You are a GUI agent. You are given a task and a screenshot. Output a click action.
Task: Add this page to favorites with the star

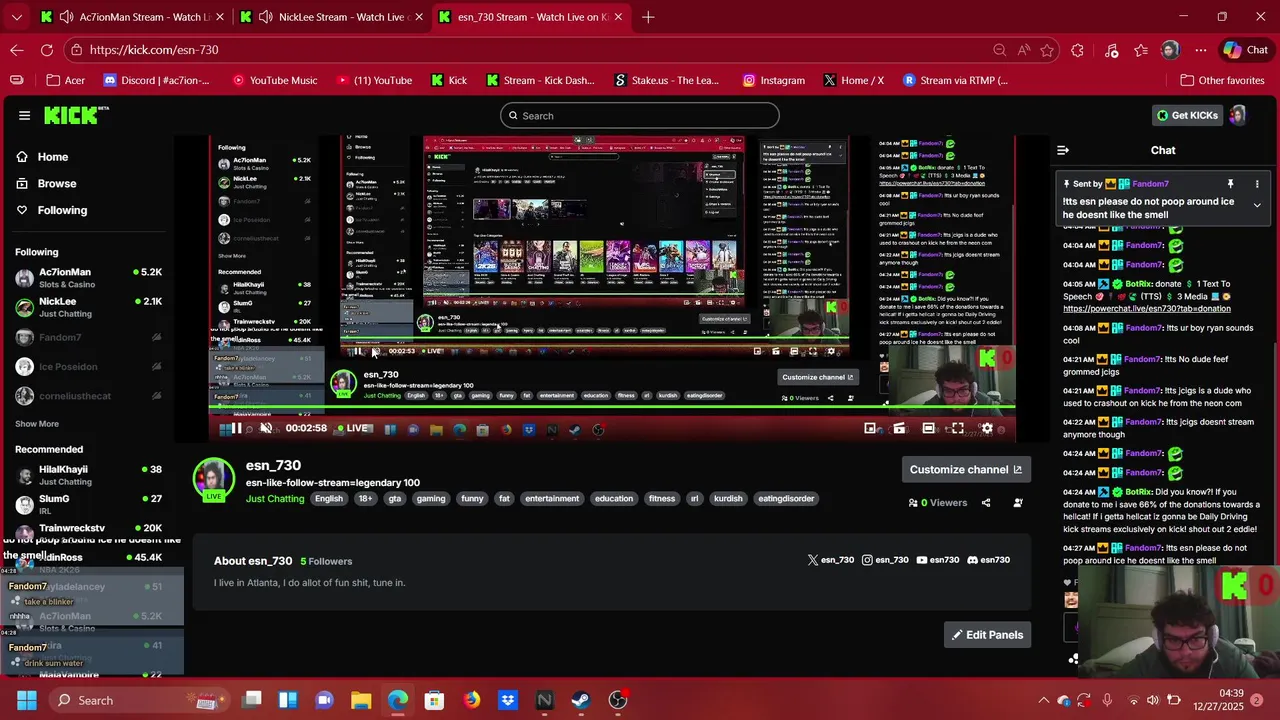tap(1047, 50)
